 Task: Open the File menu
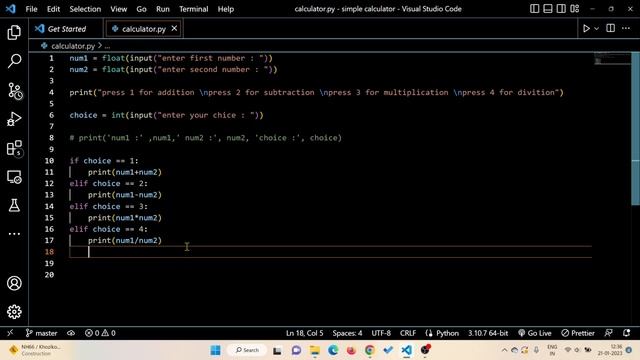tap(31, 9)
